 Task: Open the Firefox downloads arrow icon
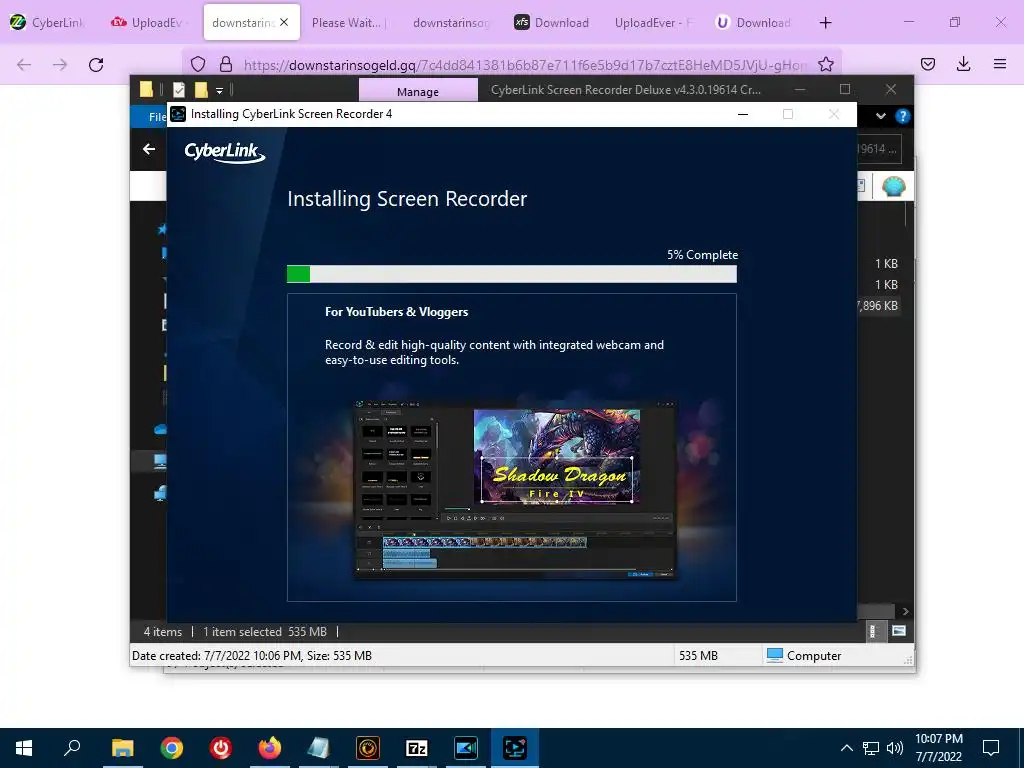coord(963,64)
